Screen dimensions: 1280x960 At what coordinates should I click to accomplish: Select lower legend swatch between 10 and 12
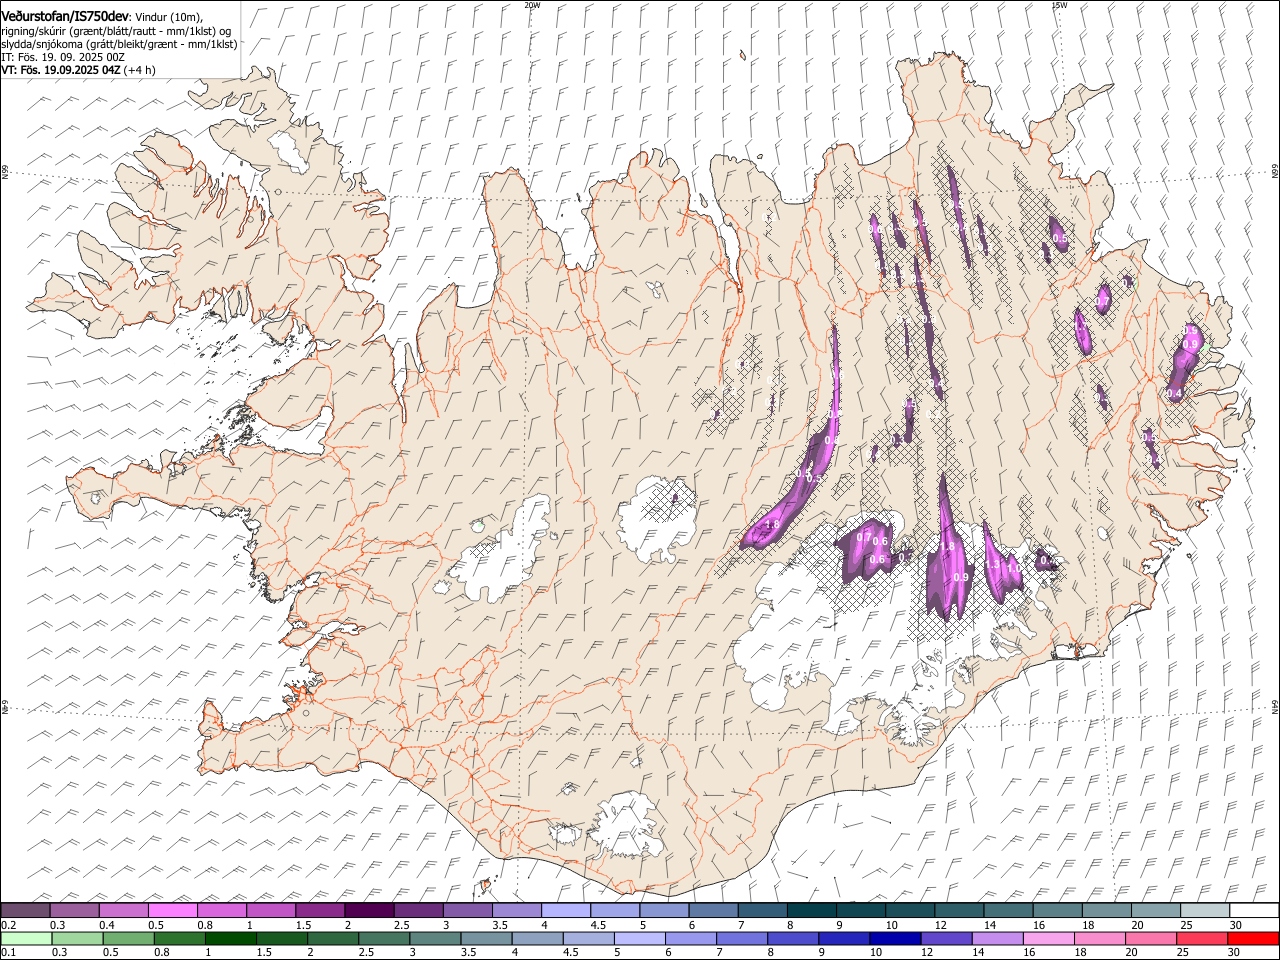(x=896, y=938)
